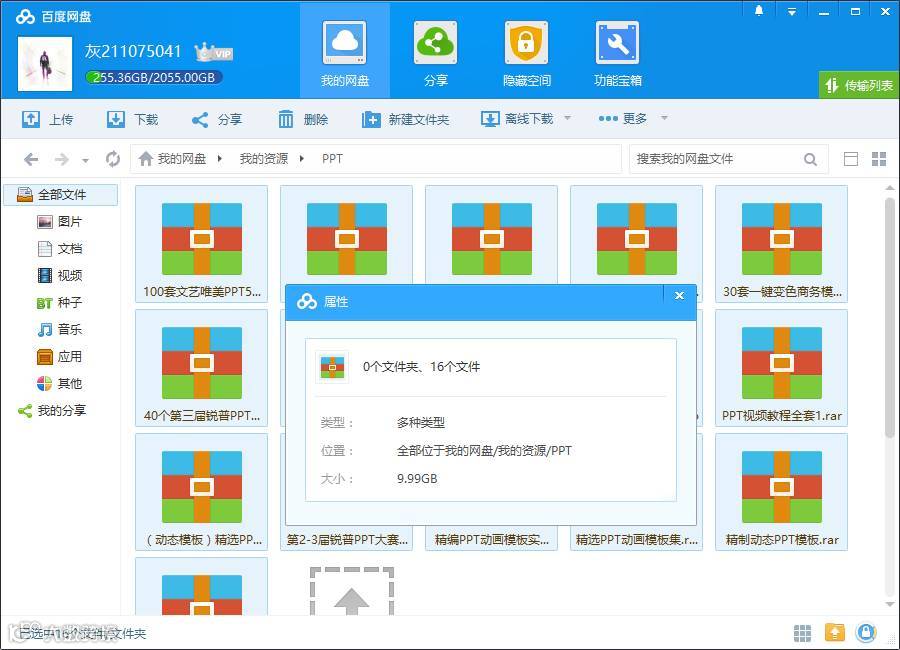The width and height of the screenshot is (900, 650).
Task: Close the 属性 properties dialog
Action: (x=679, y=296)
